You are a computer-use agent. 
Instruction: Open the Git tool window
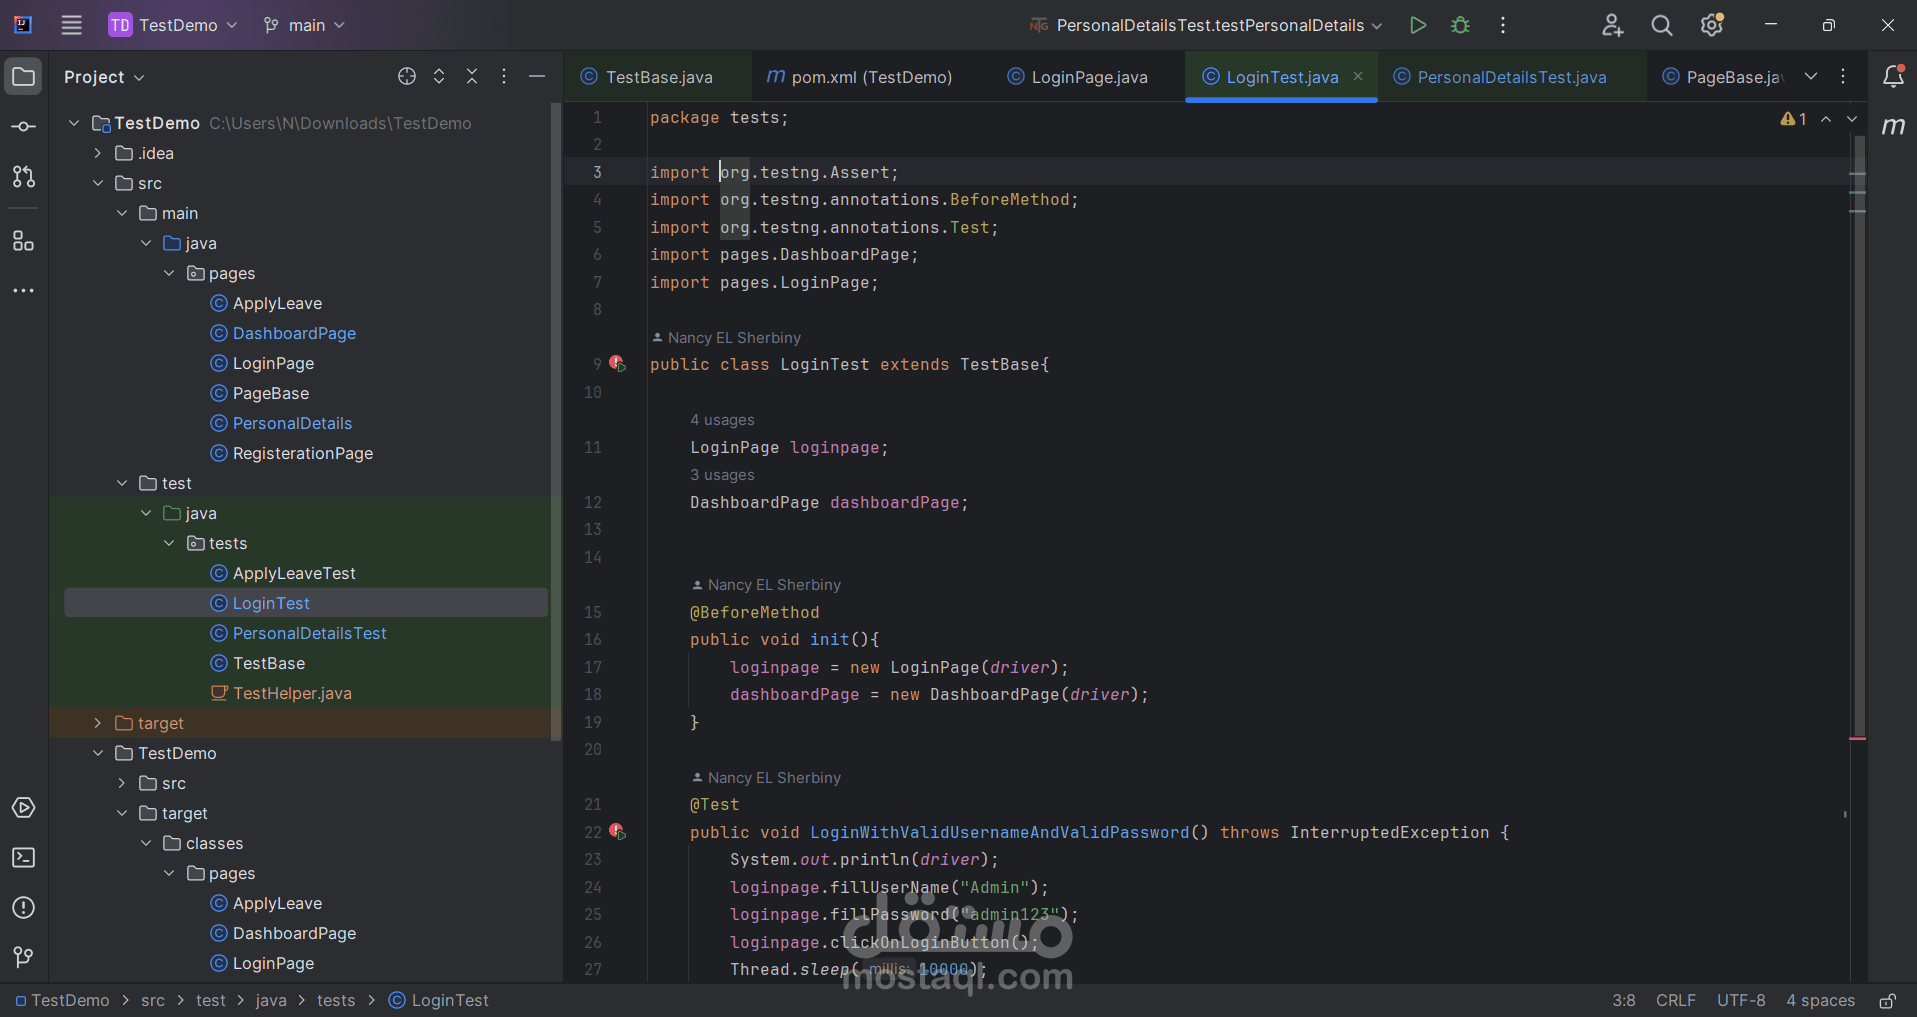(24, 957)
